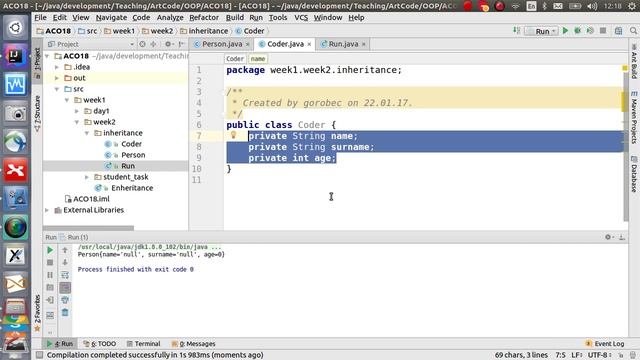Image resolution: width=640 pixels, height=360 pixels.
Task: Open Project Structure from the toolbar
Action: click(619, 31)
